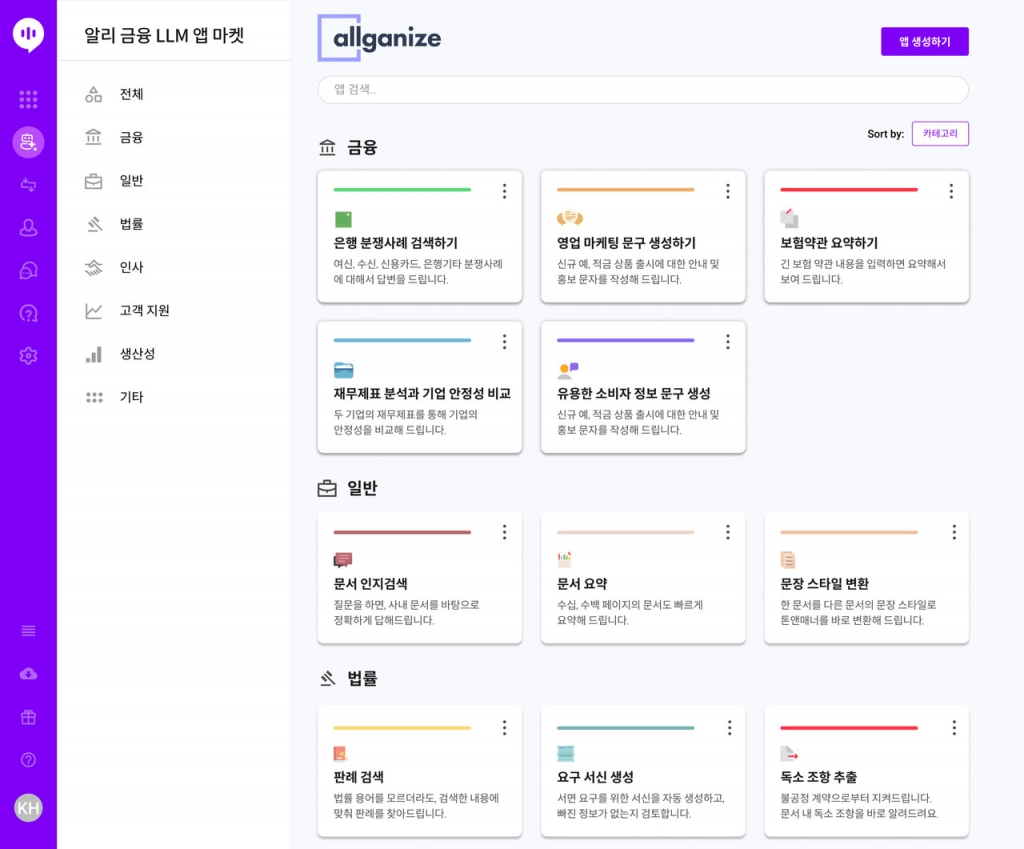Click the 앱 생성하기 button

(x=925, y=41)
